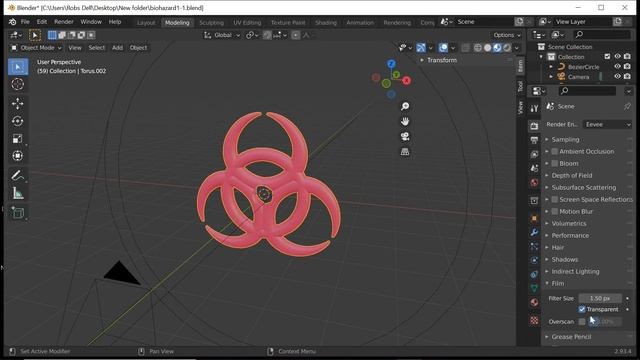This screenshot has width=640, height=360.
Task: Open the Render Engine Eevee dropdown
Action: coord(607,124)
